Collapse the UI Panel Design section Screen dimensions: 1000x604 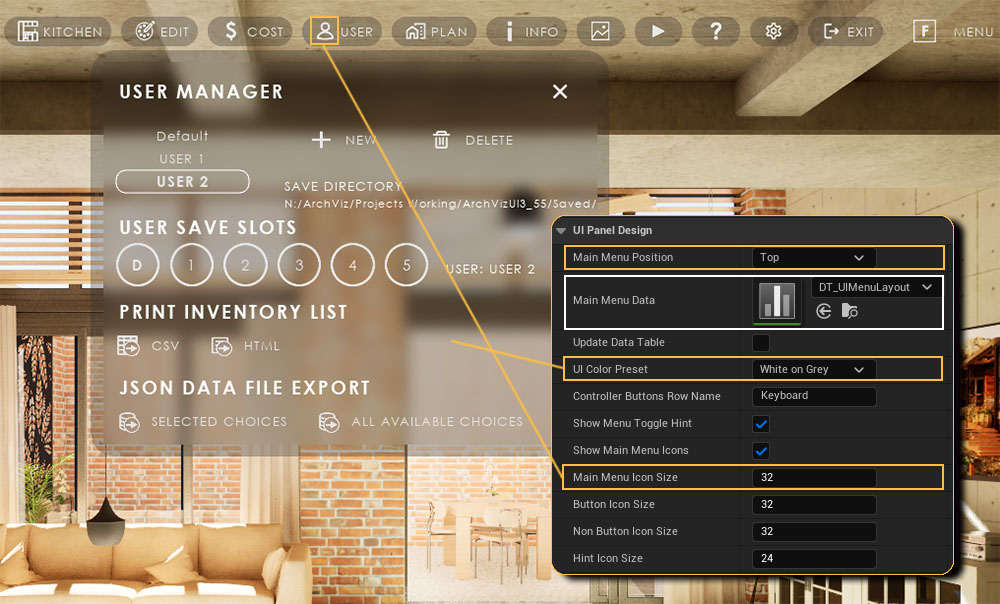pos(561,231)
